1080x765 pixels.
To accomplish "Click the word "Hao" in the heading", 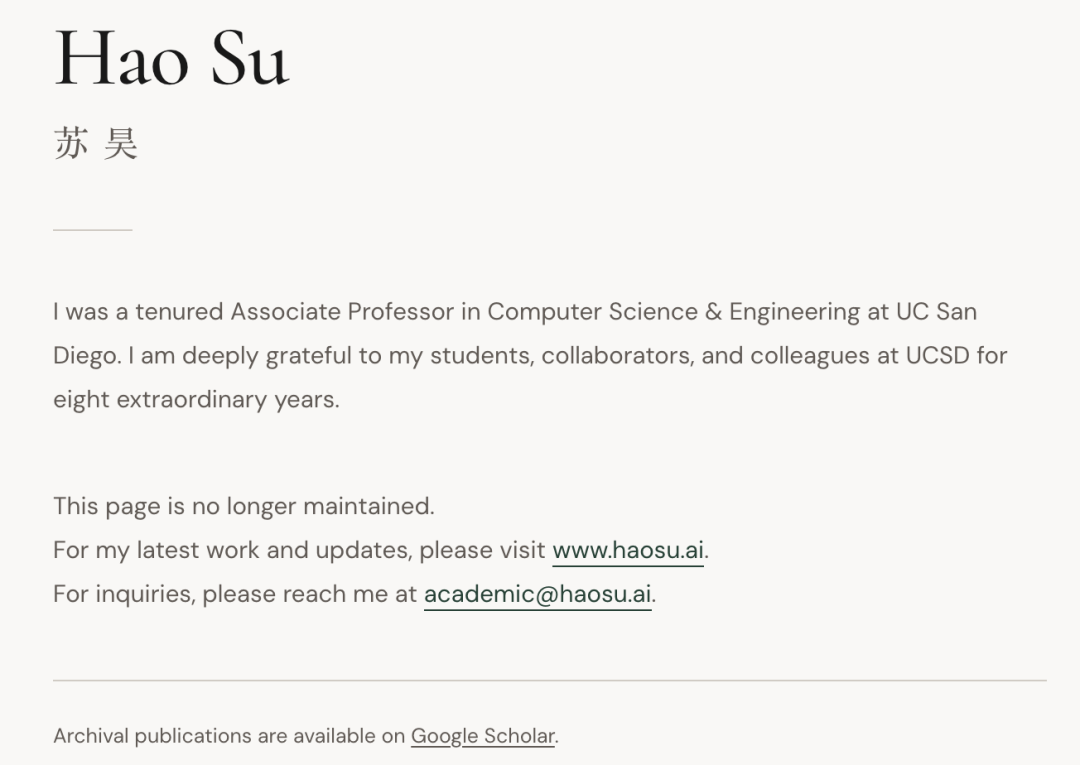I will tap(121, 58).
